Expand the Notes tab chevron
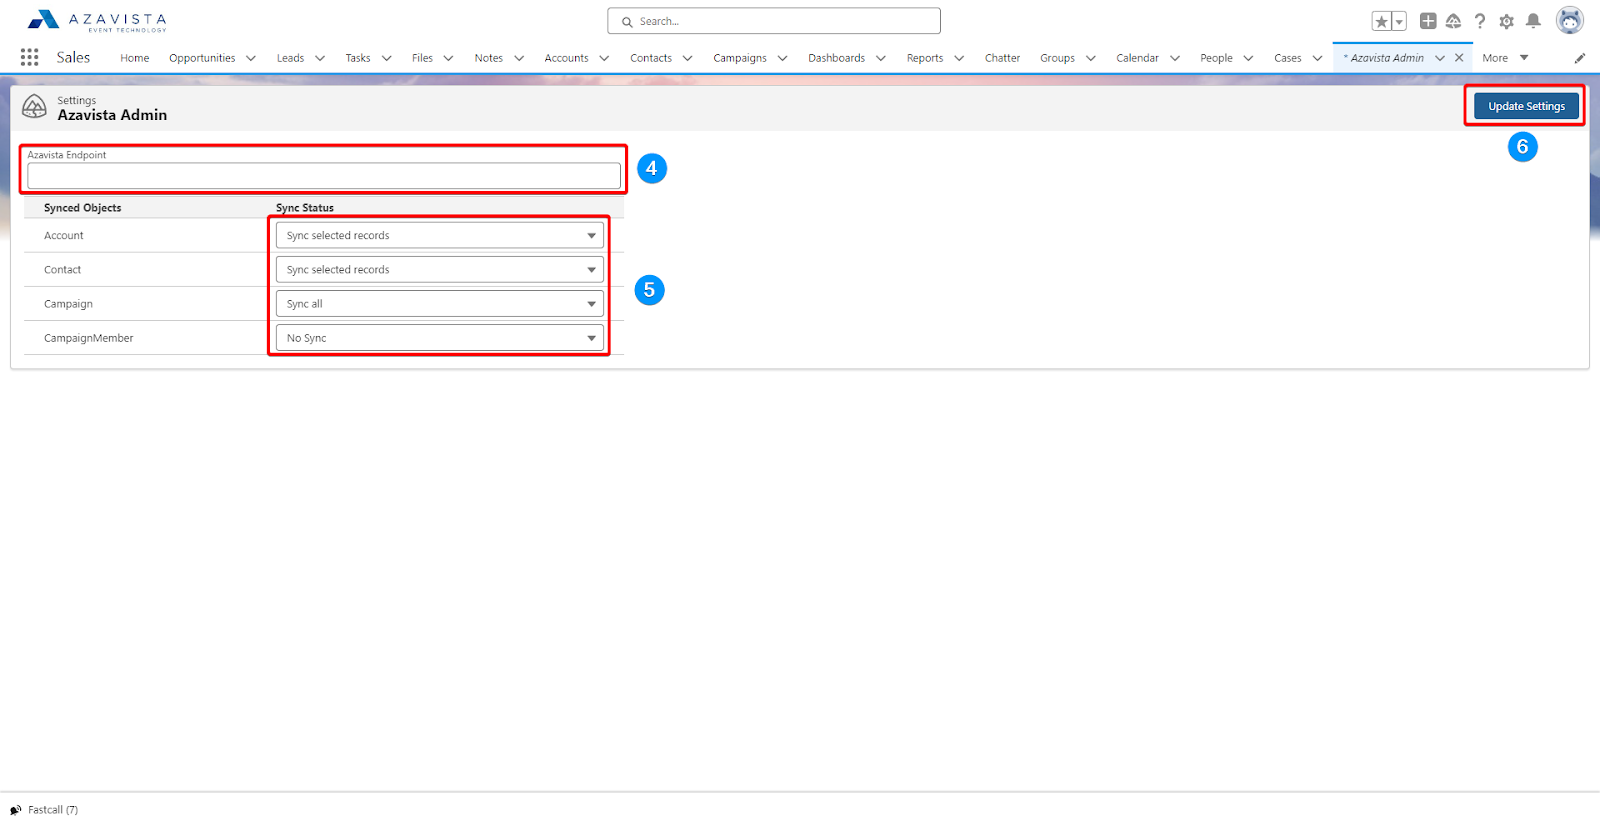 point(519,58)
